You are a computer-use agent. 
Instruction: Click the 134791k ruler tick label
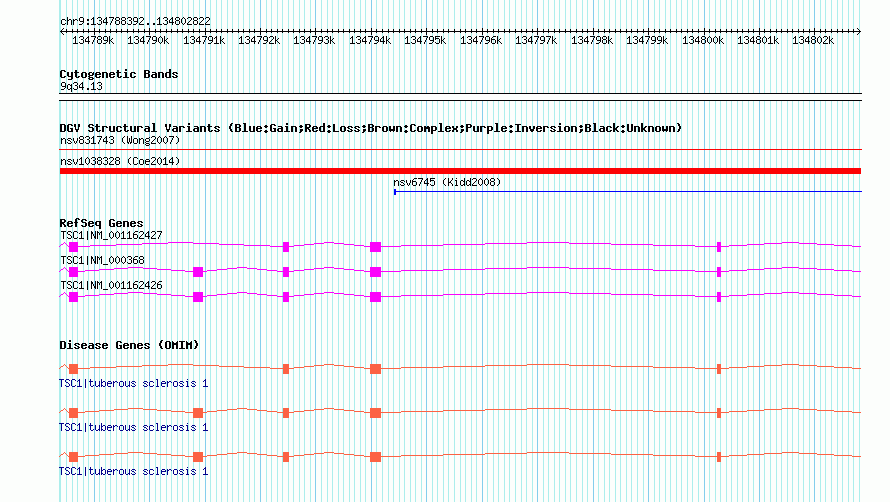(x=204, y=40)
